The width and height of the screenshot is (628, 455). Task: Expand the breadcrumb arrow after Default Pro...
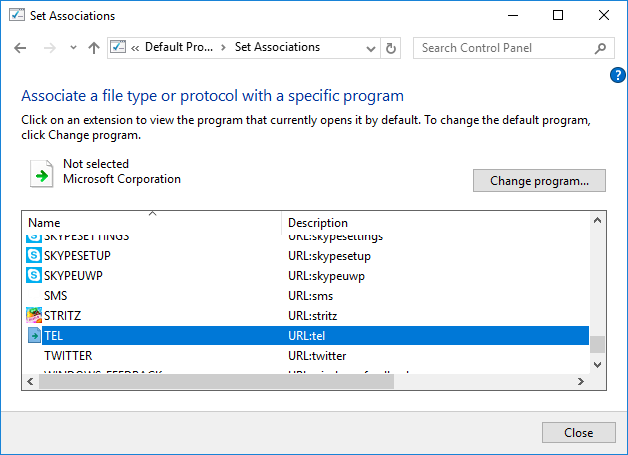click(223, 48)
